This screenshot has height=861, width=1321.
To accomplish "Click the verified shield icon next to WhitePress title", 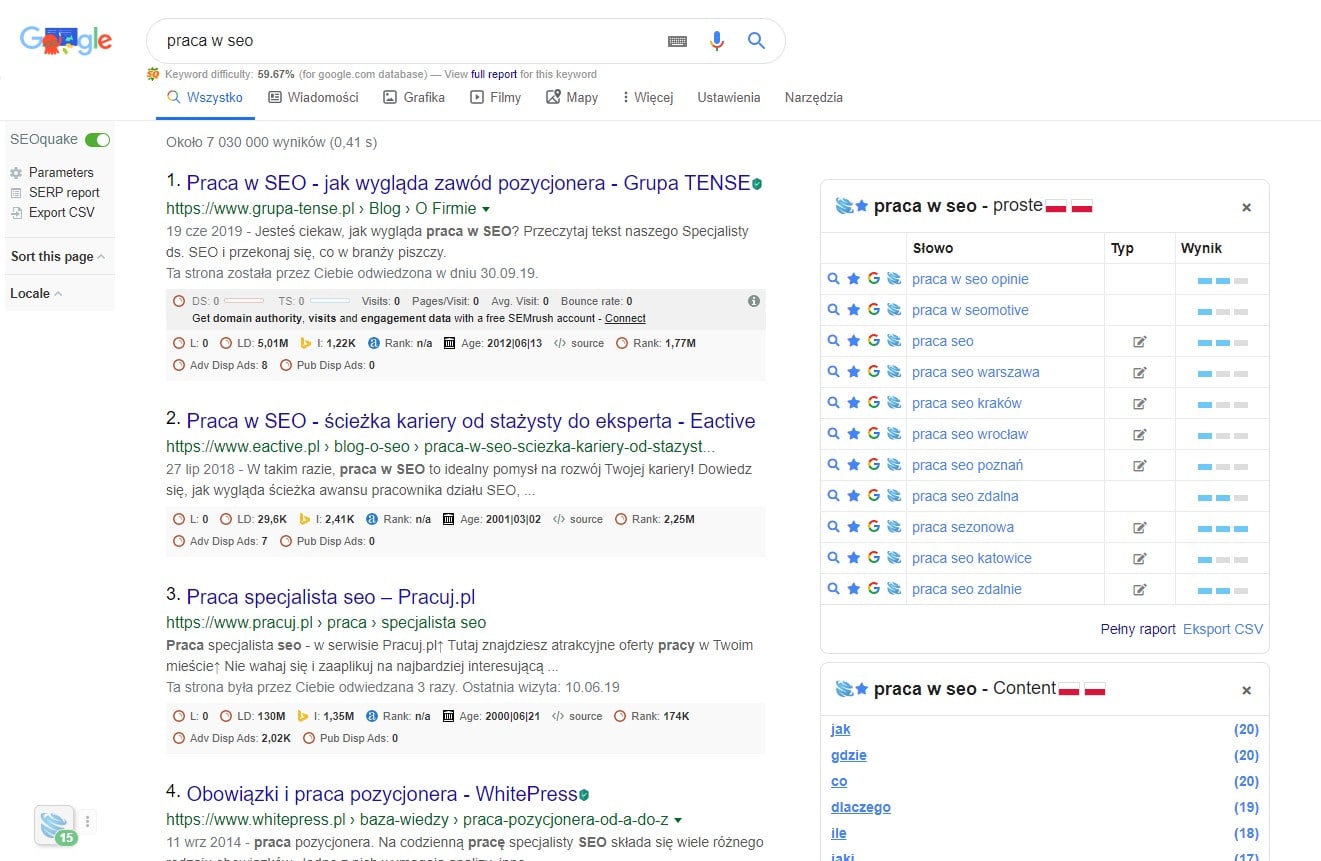I will (584, 795).
